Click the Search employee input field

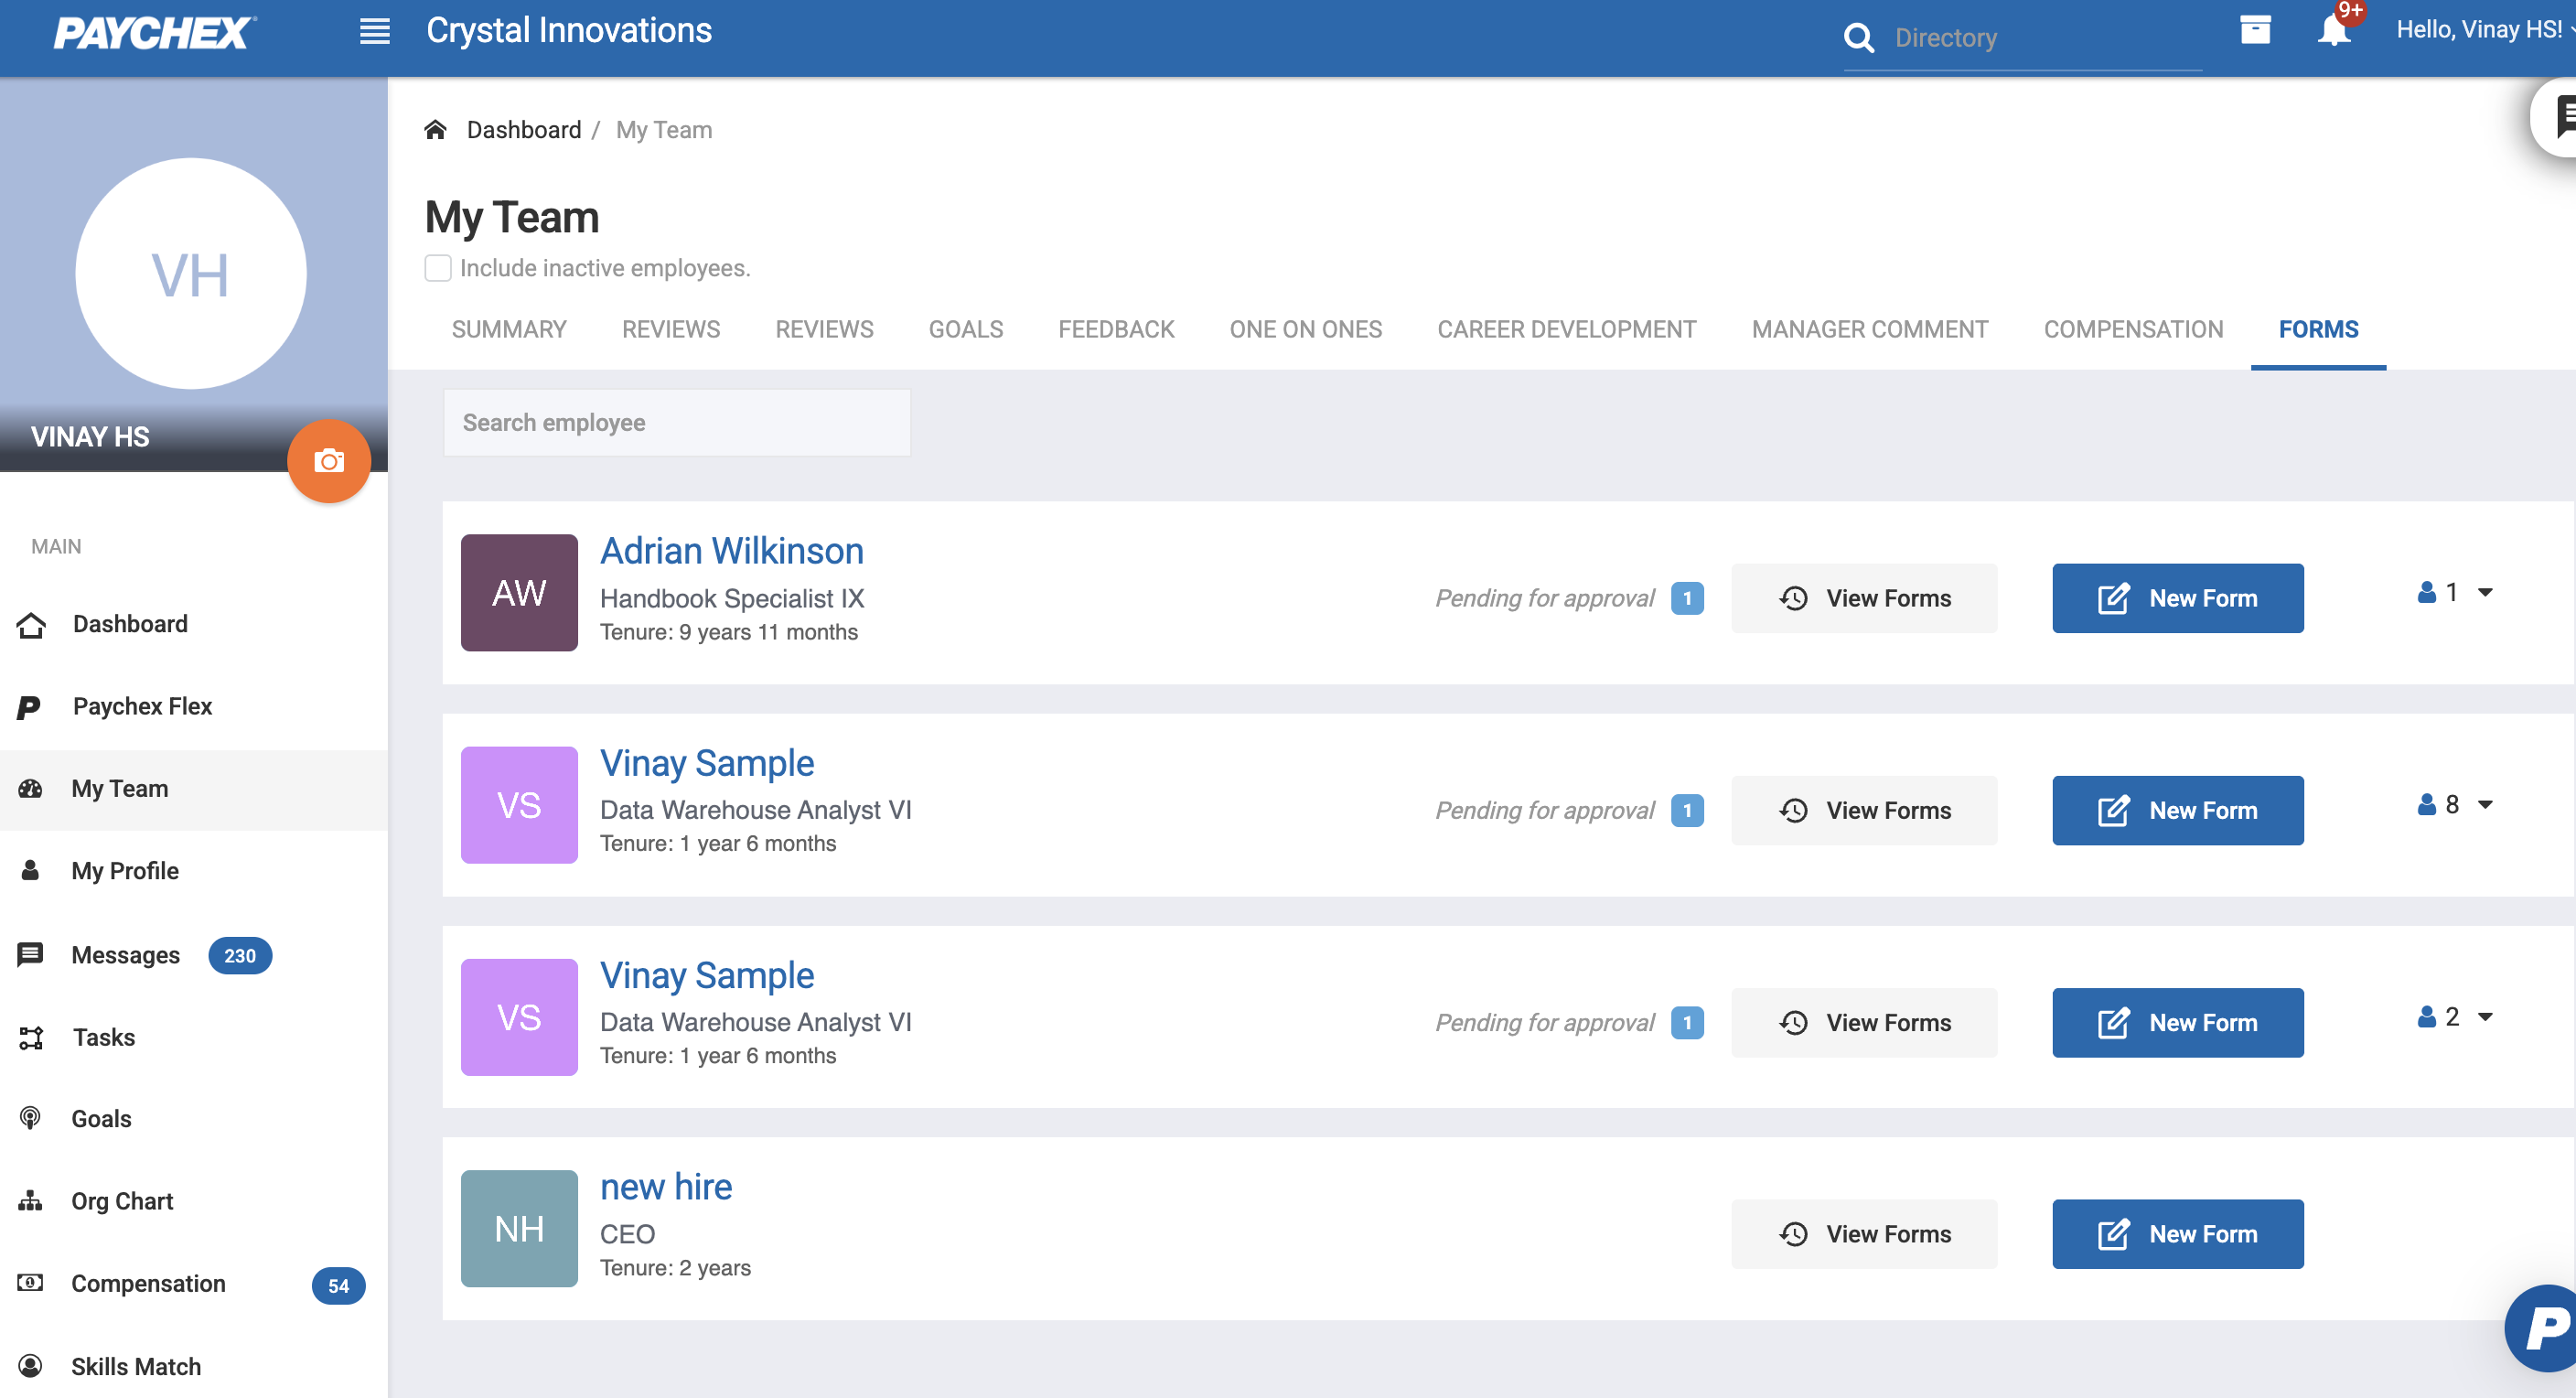click(676, 423)
